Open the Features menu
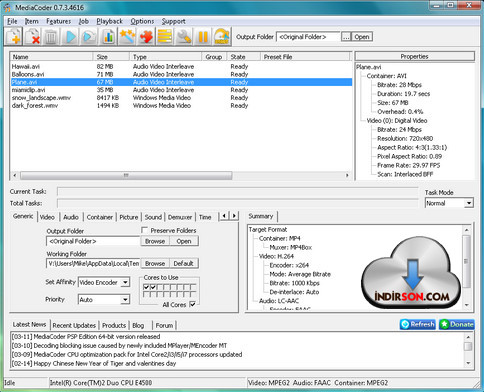The image size is (484, 392). coord(59,21)
